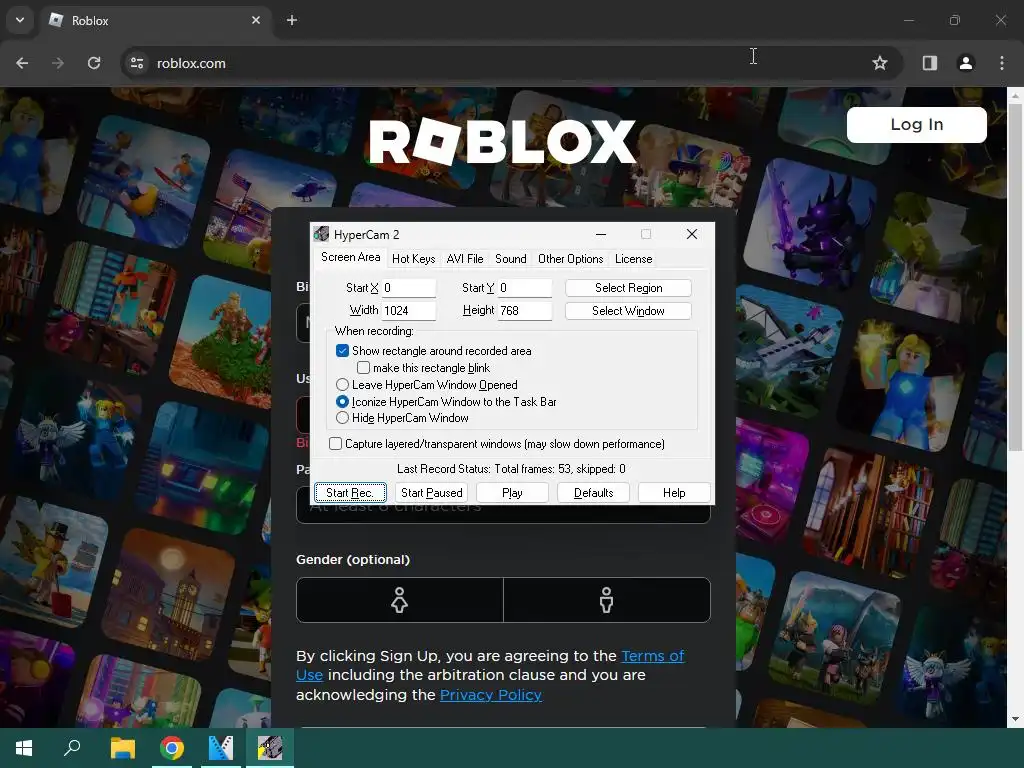The image size is (1024, 768).
Task: Open Chrome three-dot menu
Action: click(1002, 63)
